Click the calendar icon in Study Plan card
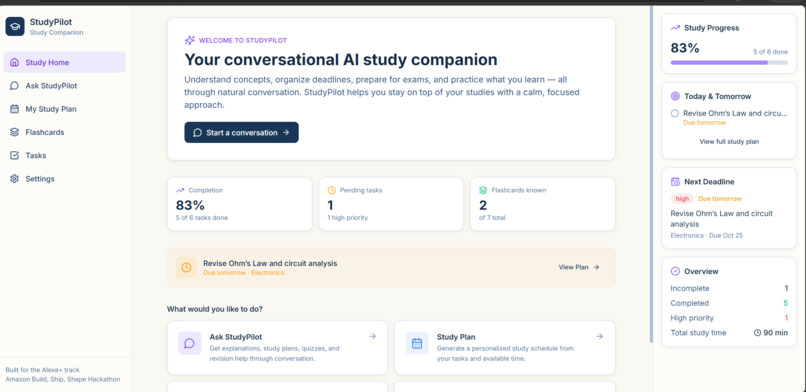806x392 pixels. tap(417, 343)
